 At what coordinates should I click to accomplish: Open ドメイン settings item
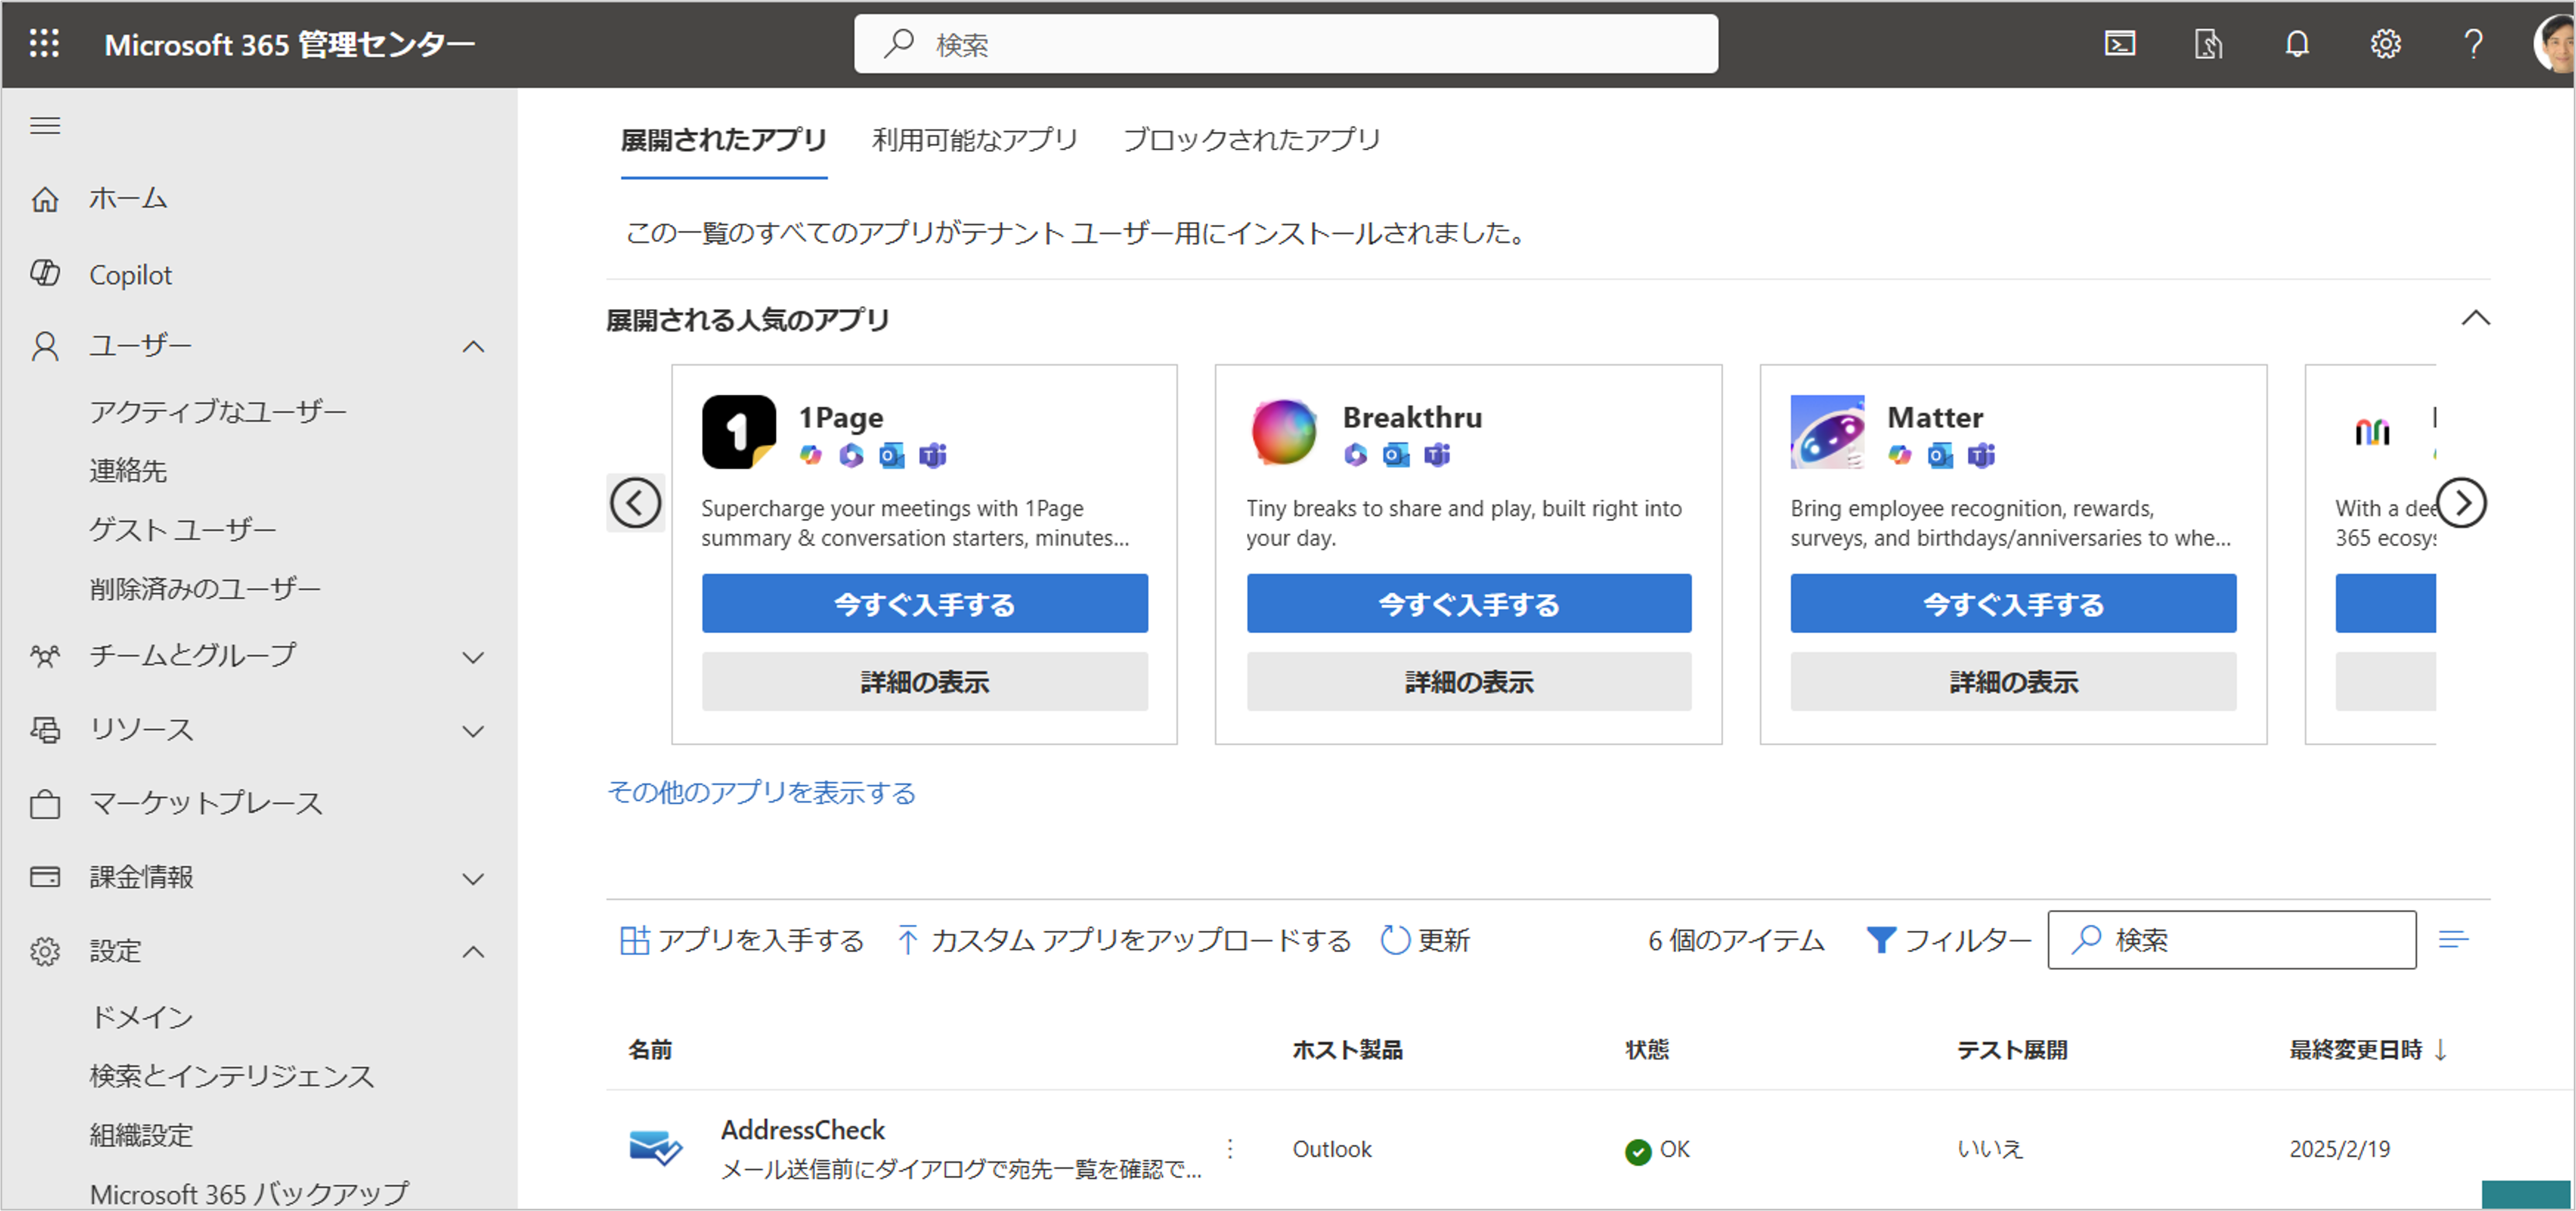pyautogui.click(x=142, y=1017)
